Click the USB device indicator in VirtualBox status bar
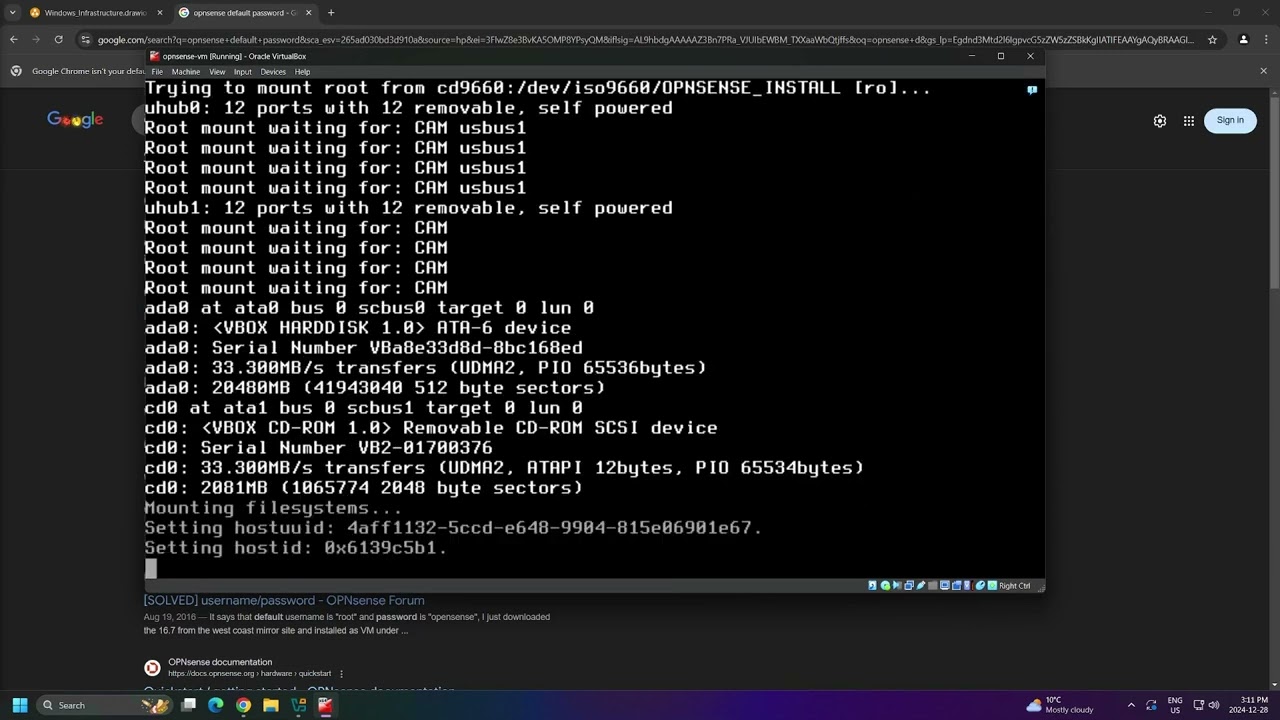 (x=921, y=586)
